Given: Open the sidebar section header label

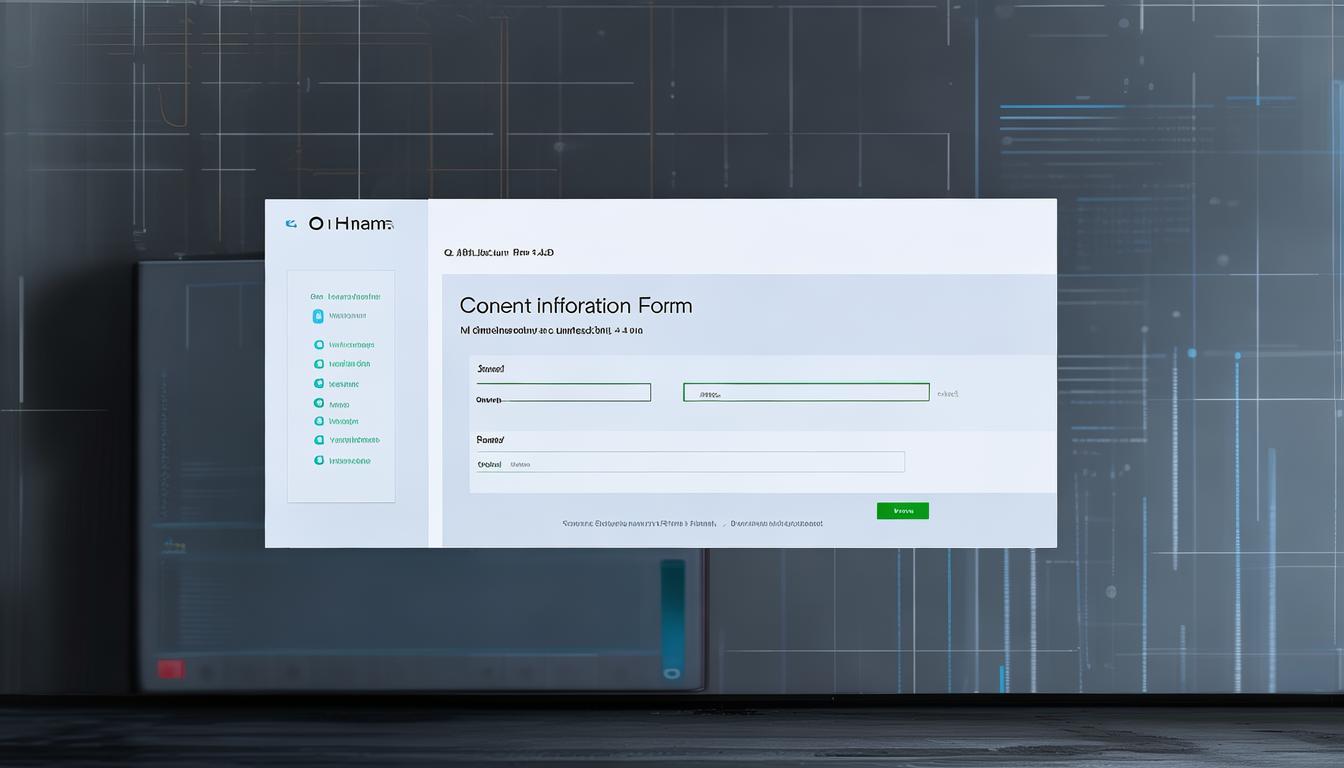Looking at the screenshot, I should click(345, 297).
